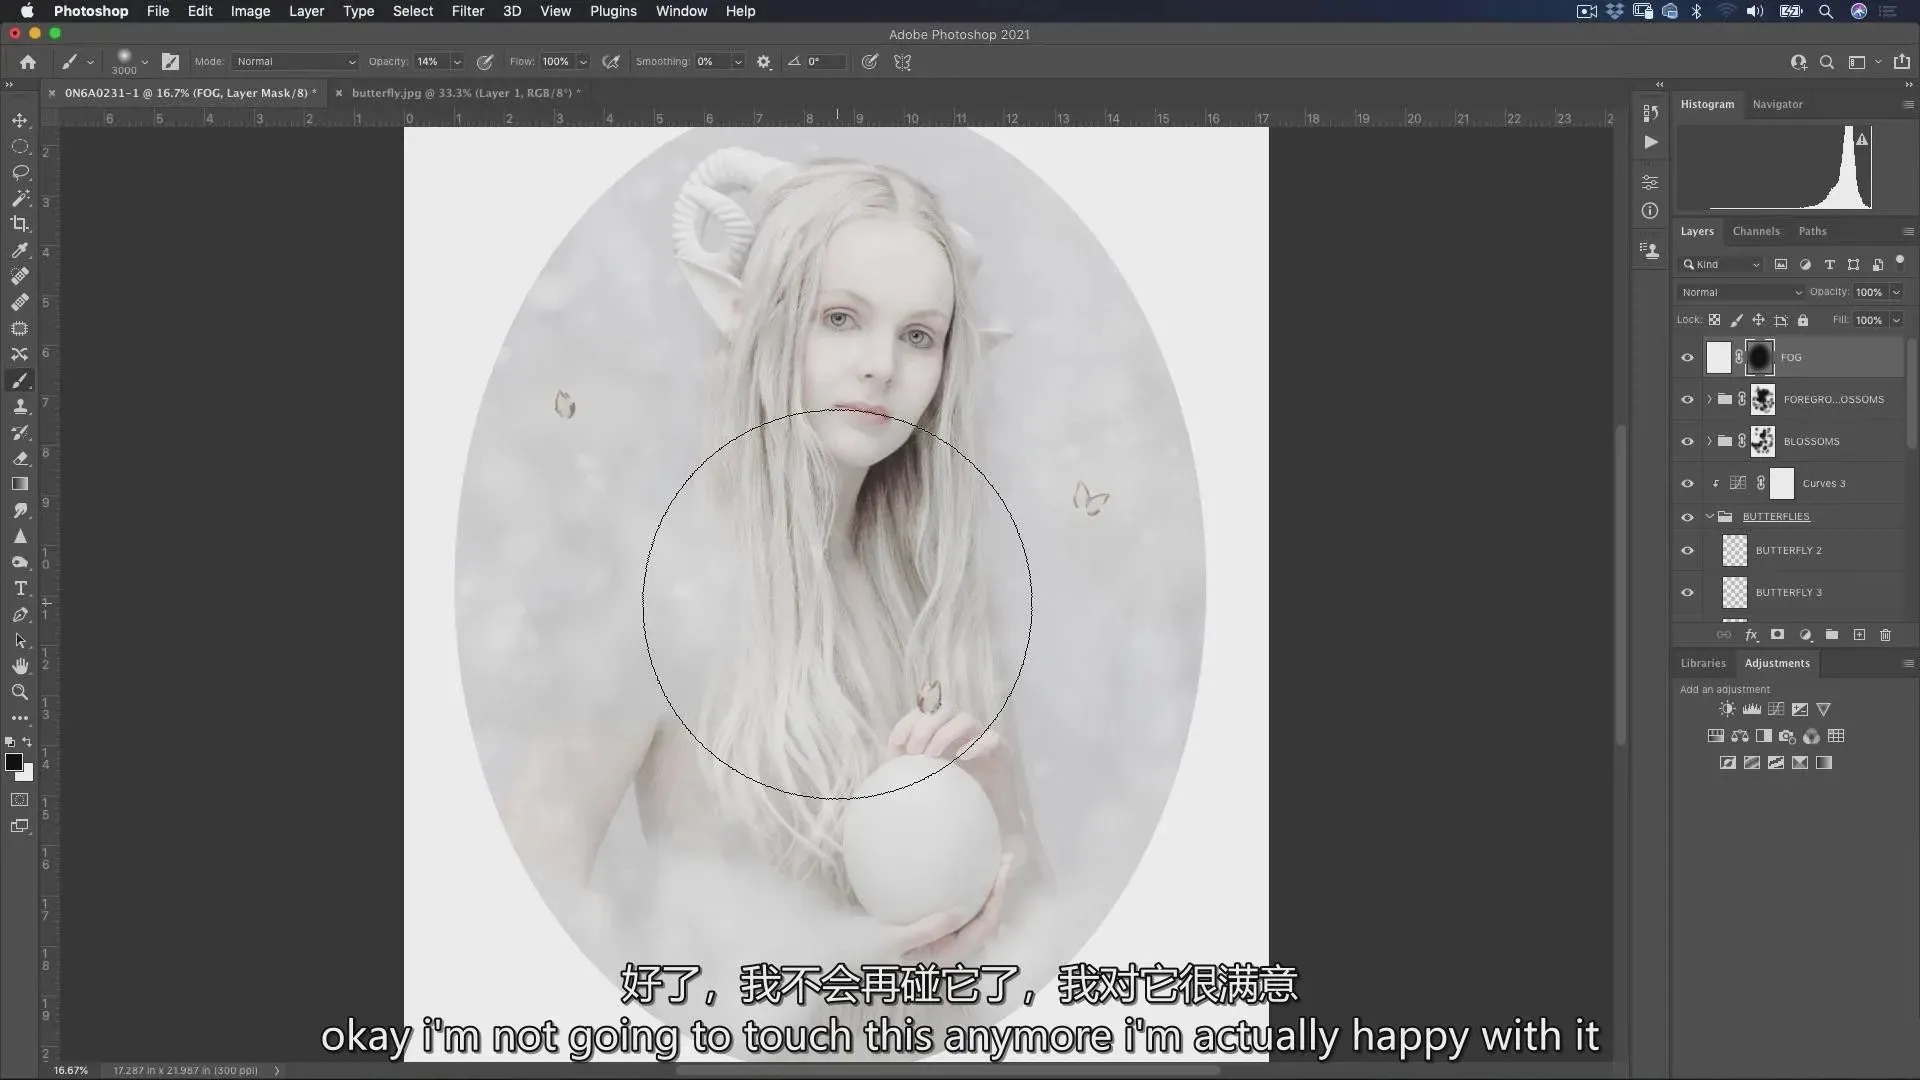
Task: Hide the BLOSSOMS group
Action: pyautogui.click(x=1688, y=442)
